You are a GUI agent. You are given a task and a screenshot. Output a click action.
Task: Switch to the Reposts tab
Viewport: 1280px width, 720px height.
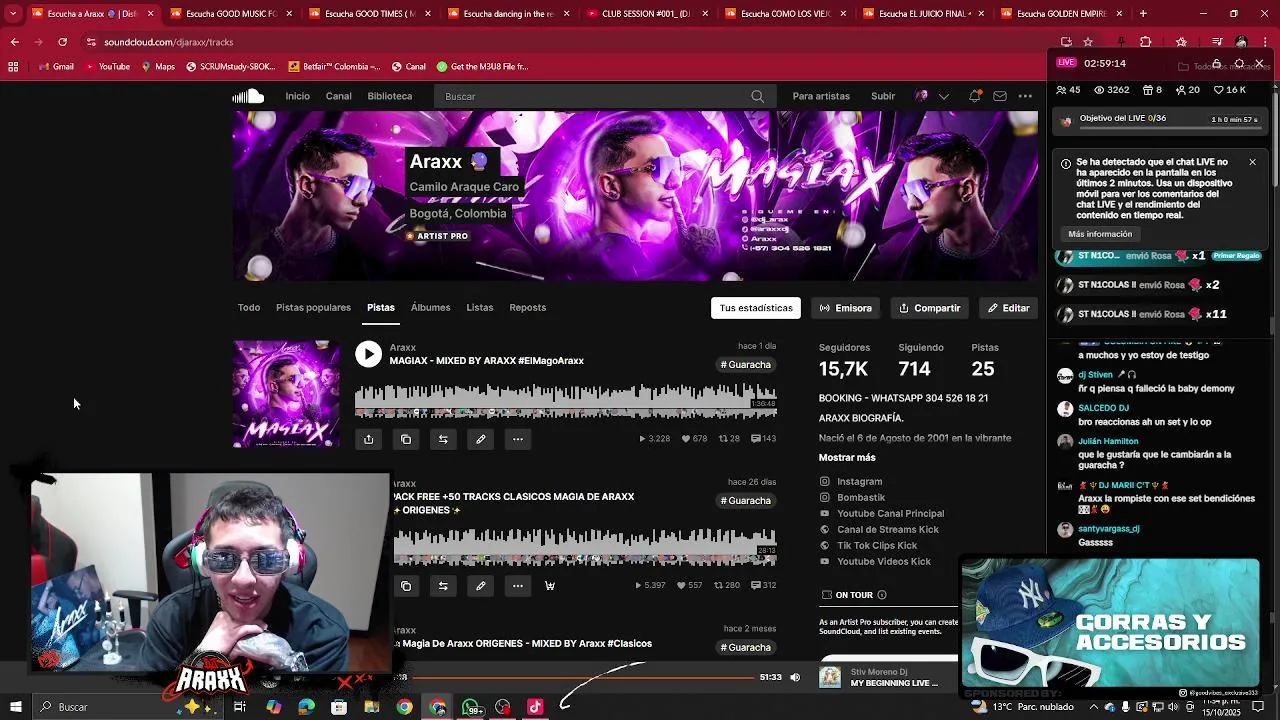coord(527,308)
